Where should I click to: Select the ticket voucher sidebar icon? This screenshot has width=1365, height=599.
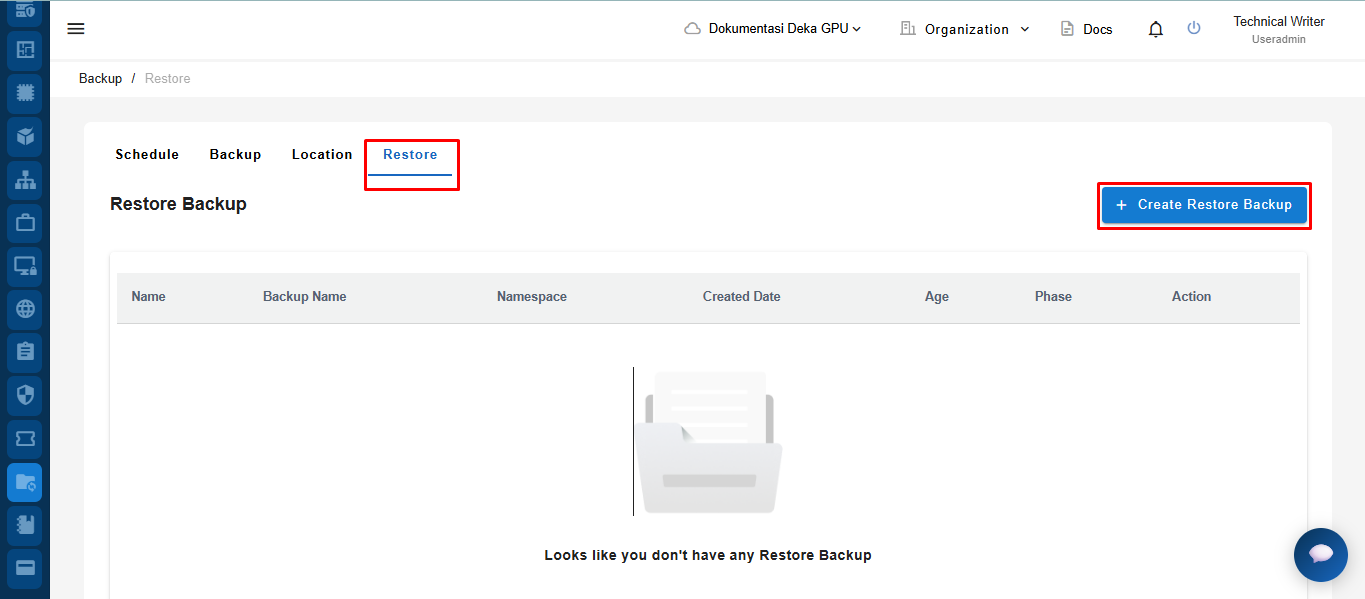25,439
